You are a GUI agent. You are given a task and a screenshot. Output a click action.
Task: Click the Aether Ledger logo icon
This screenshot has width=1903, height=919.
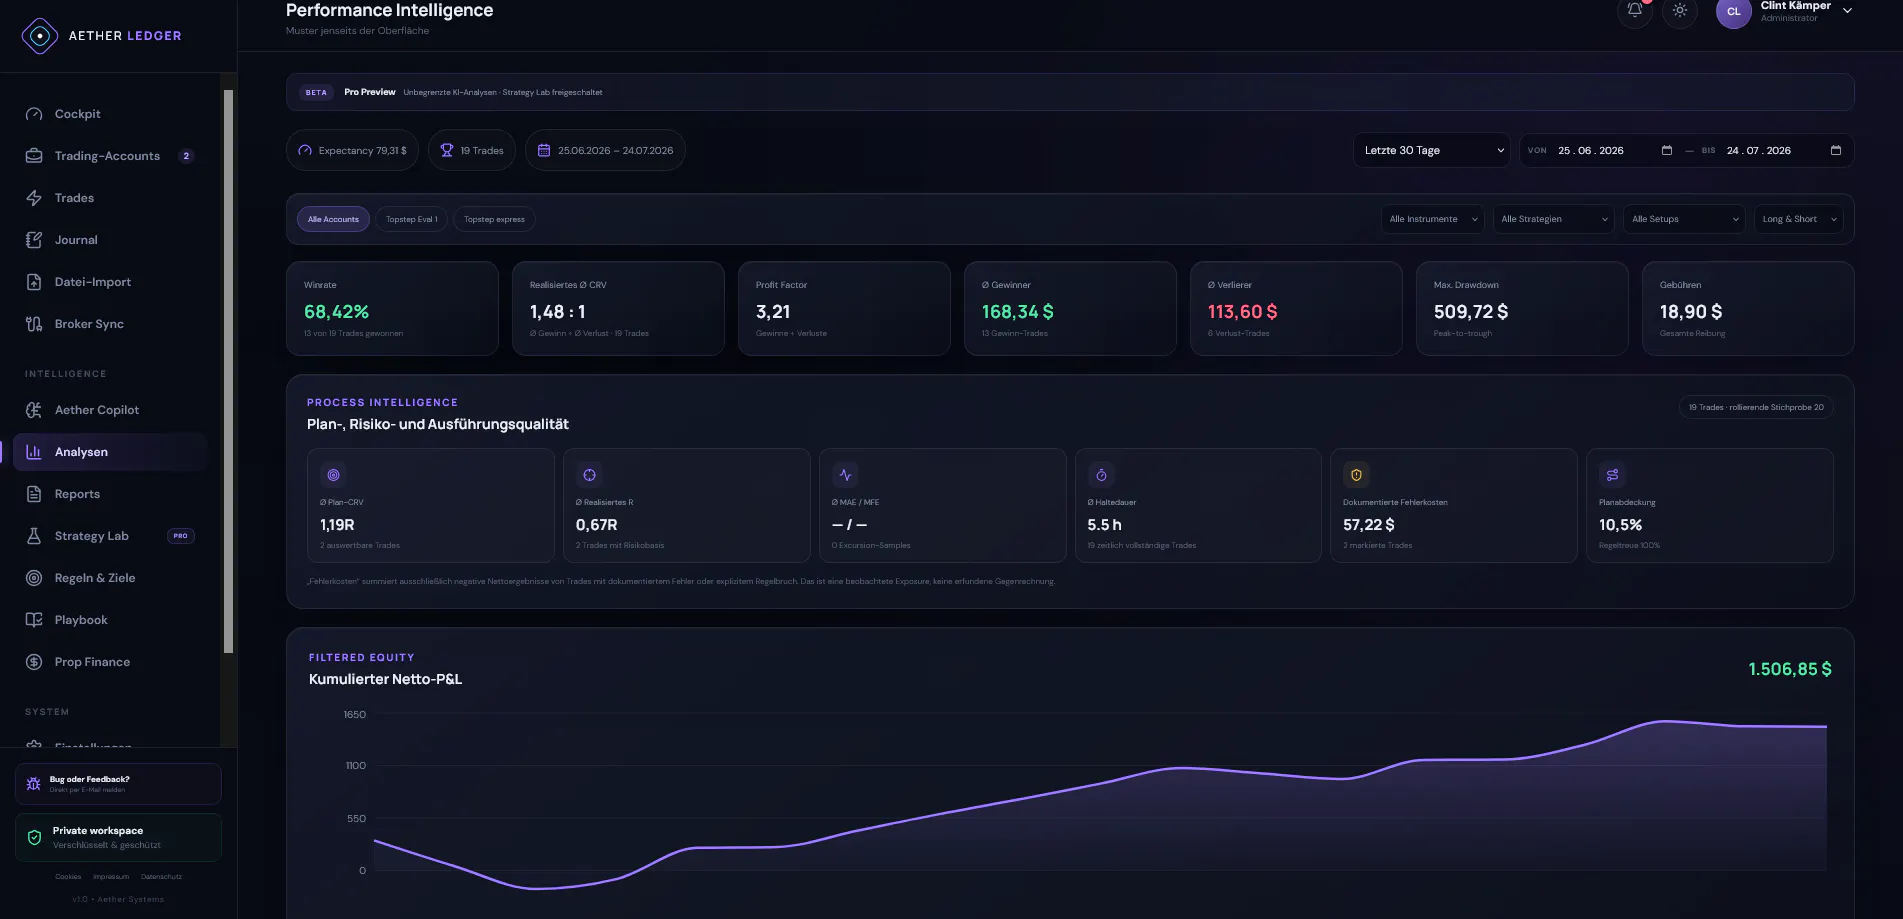click(x=39, y=36)
